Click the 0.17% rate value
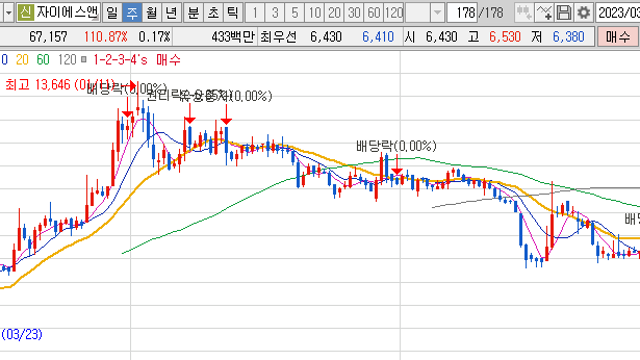This screenshot has width=640, height=360. pyautogui.click(x=155, y=37)
